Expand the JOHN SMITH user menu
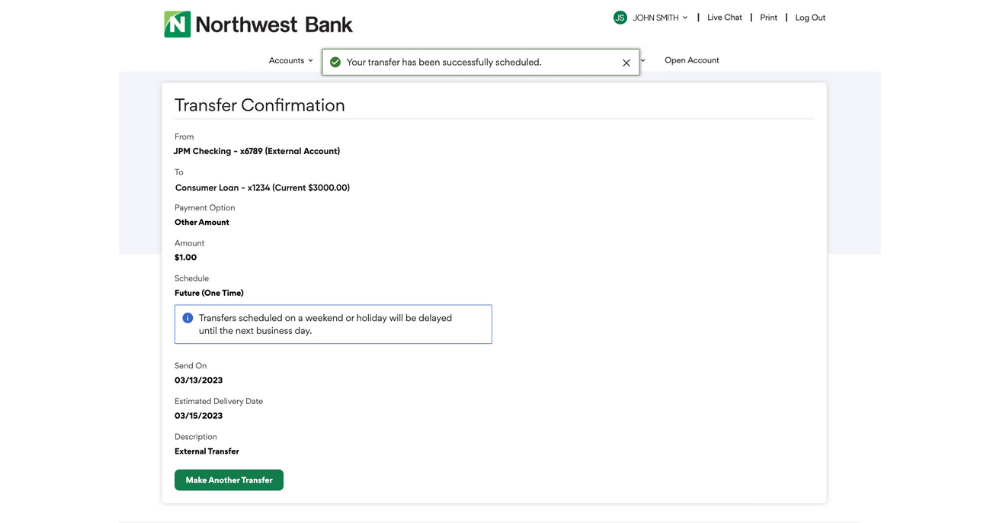 point(660,17)
